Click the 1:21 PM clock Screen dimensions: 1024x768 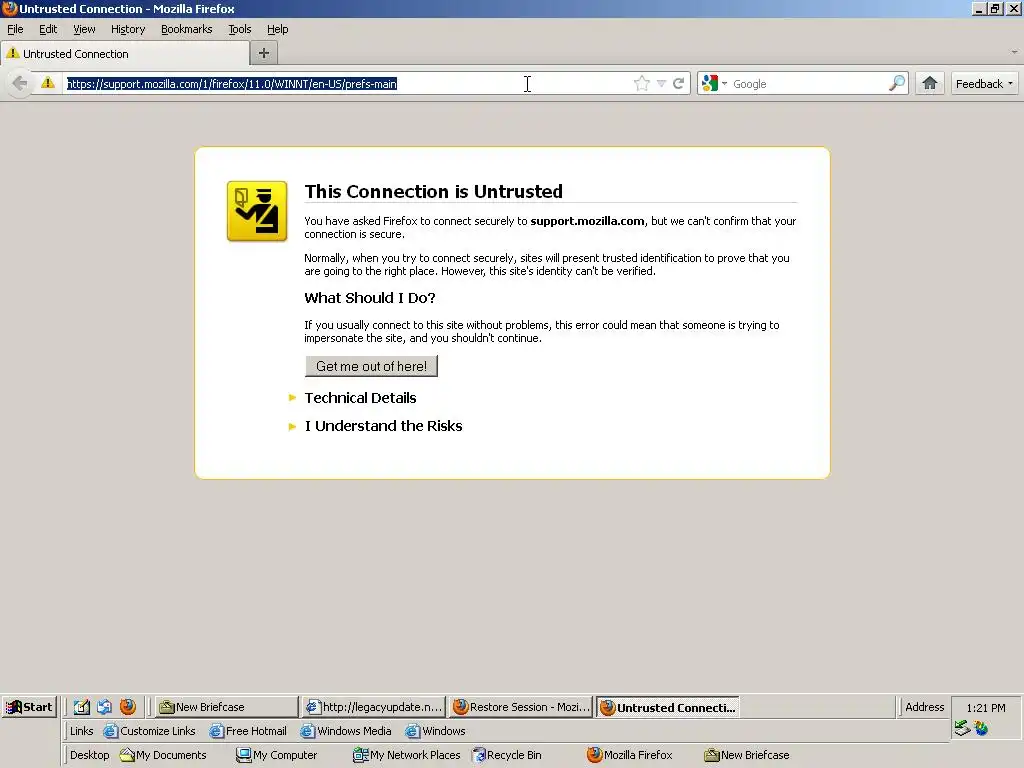click(x=985, y=708)
